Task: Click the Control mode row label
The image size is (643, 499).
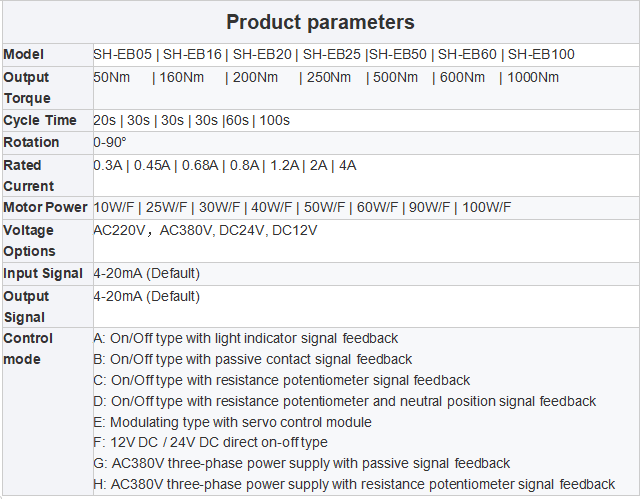Action: tap(29, 348)
